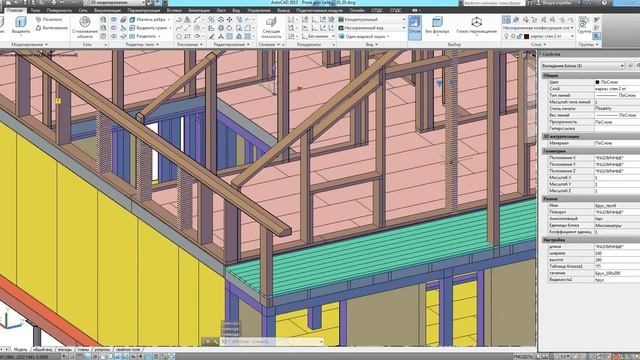Screen dimensions: 640x360
Task: Open the Вставка ribbon tab
Action: click(x=174, y=10)
